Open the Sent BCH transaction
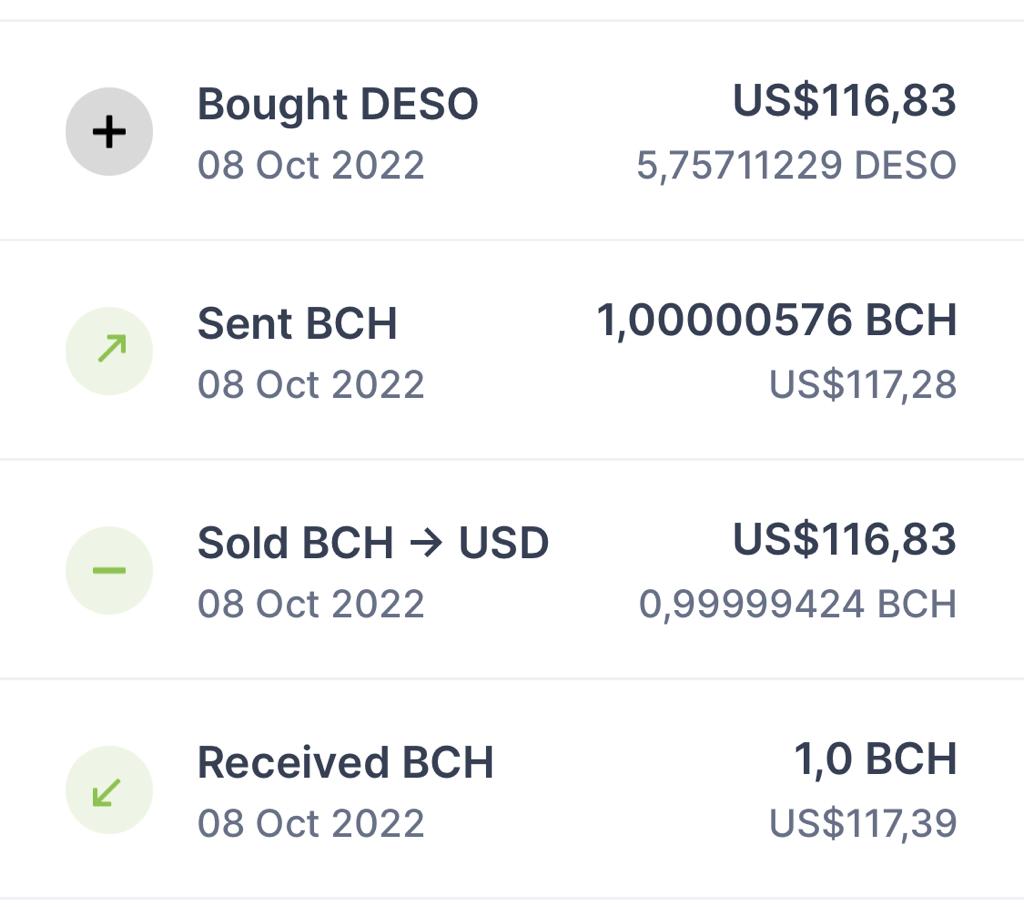 512,350
